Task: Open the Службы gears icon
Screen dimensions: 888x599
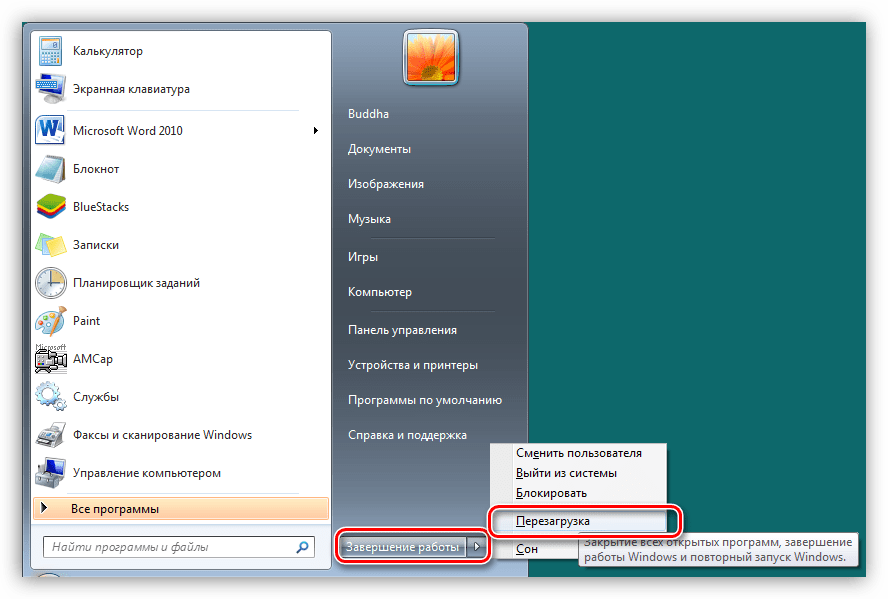Action: pos(50,397)
